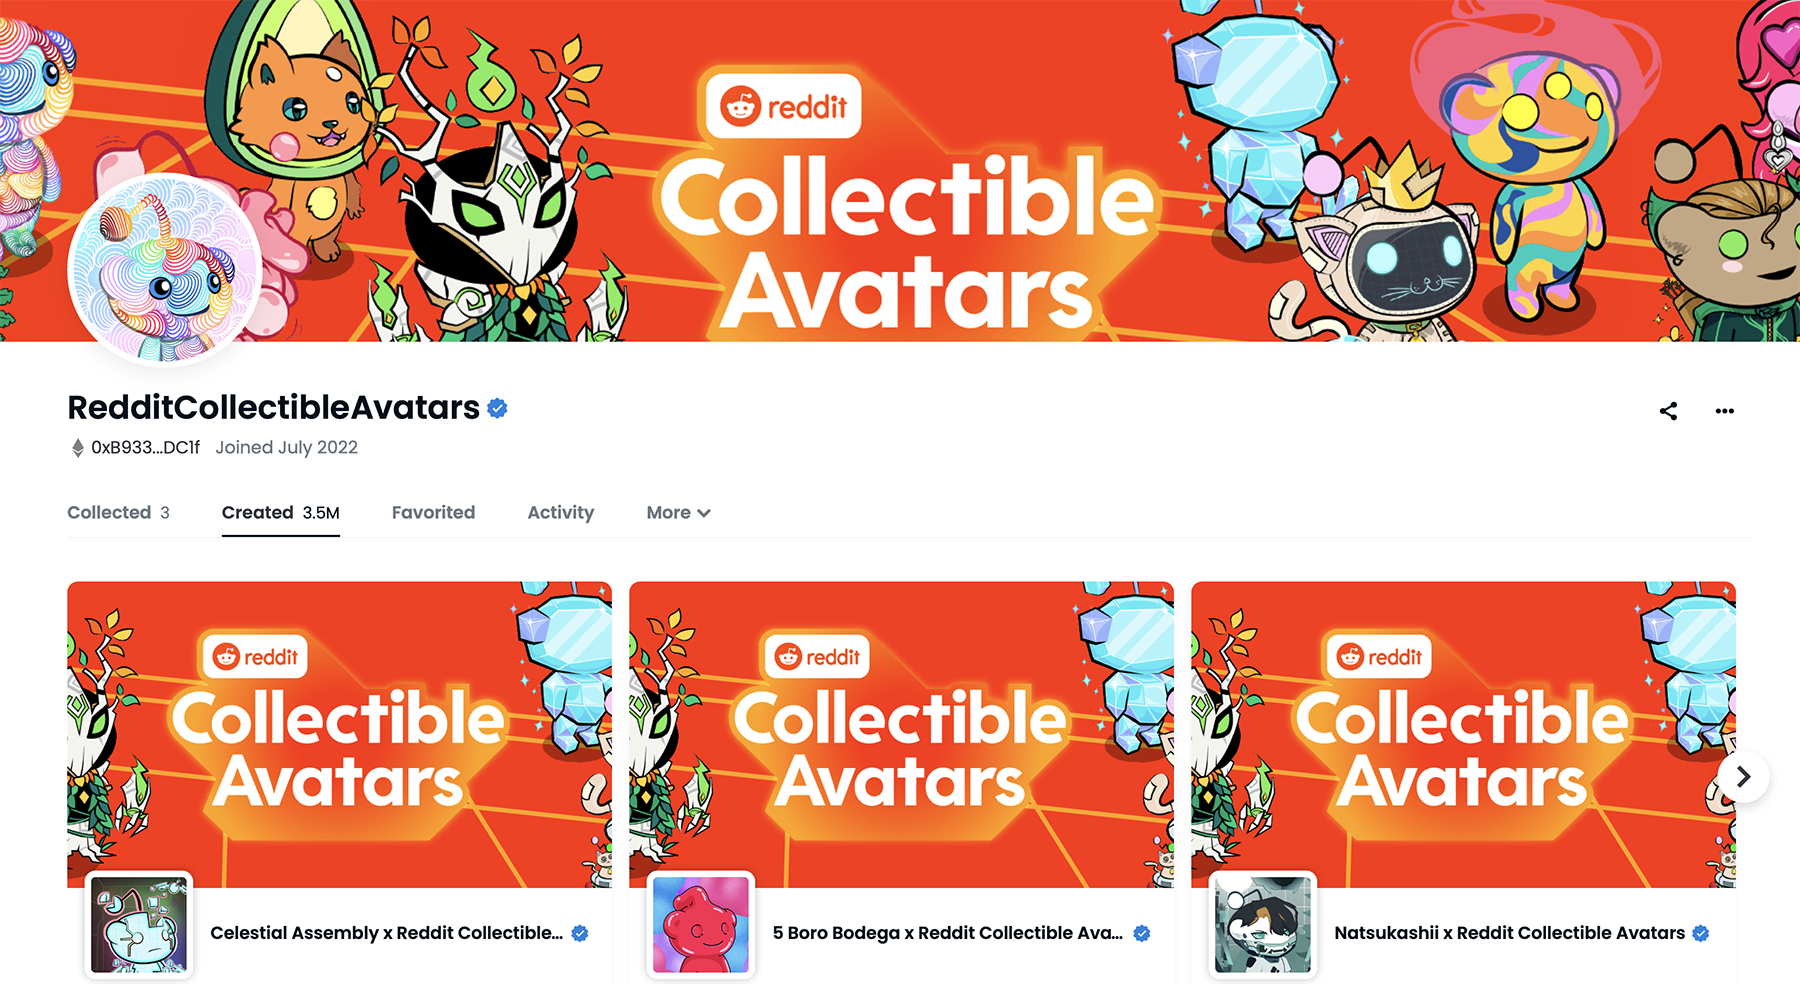The height and width of the screenshot is (984, 1800).
Task: Open Celestial Assembly x Reddit Collectible link
Action: click(x=387, y=933)
